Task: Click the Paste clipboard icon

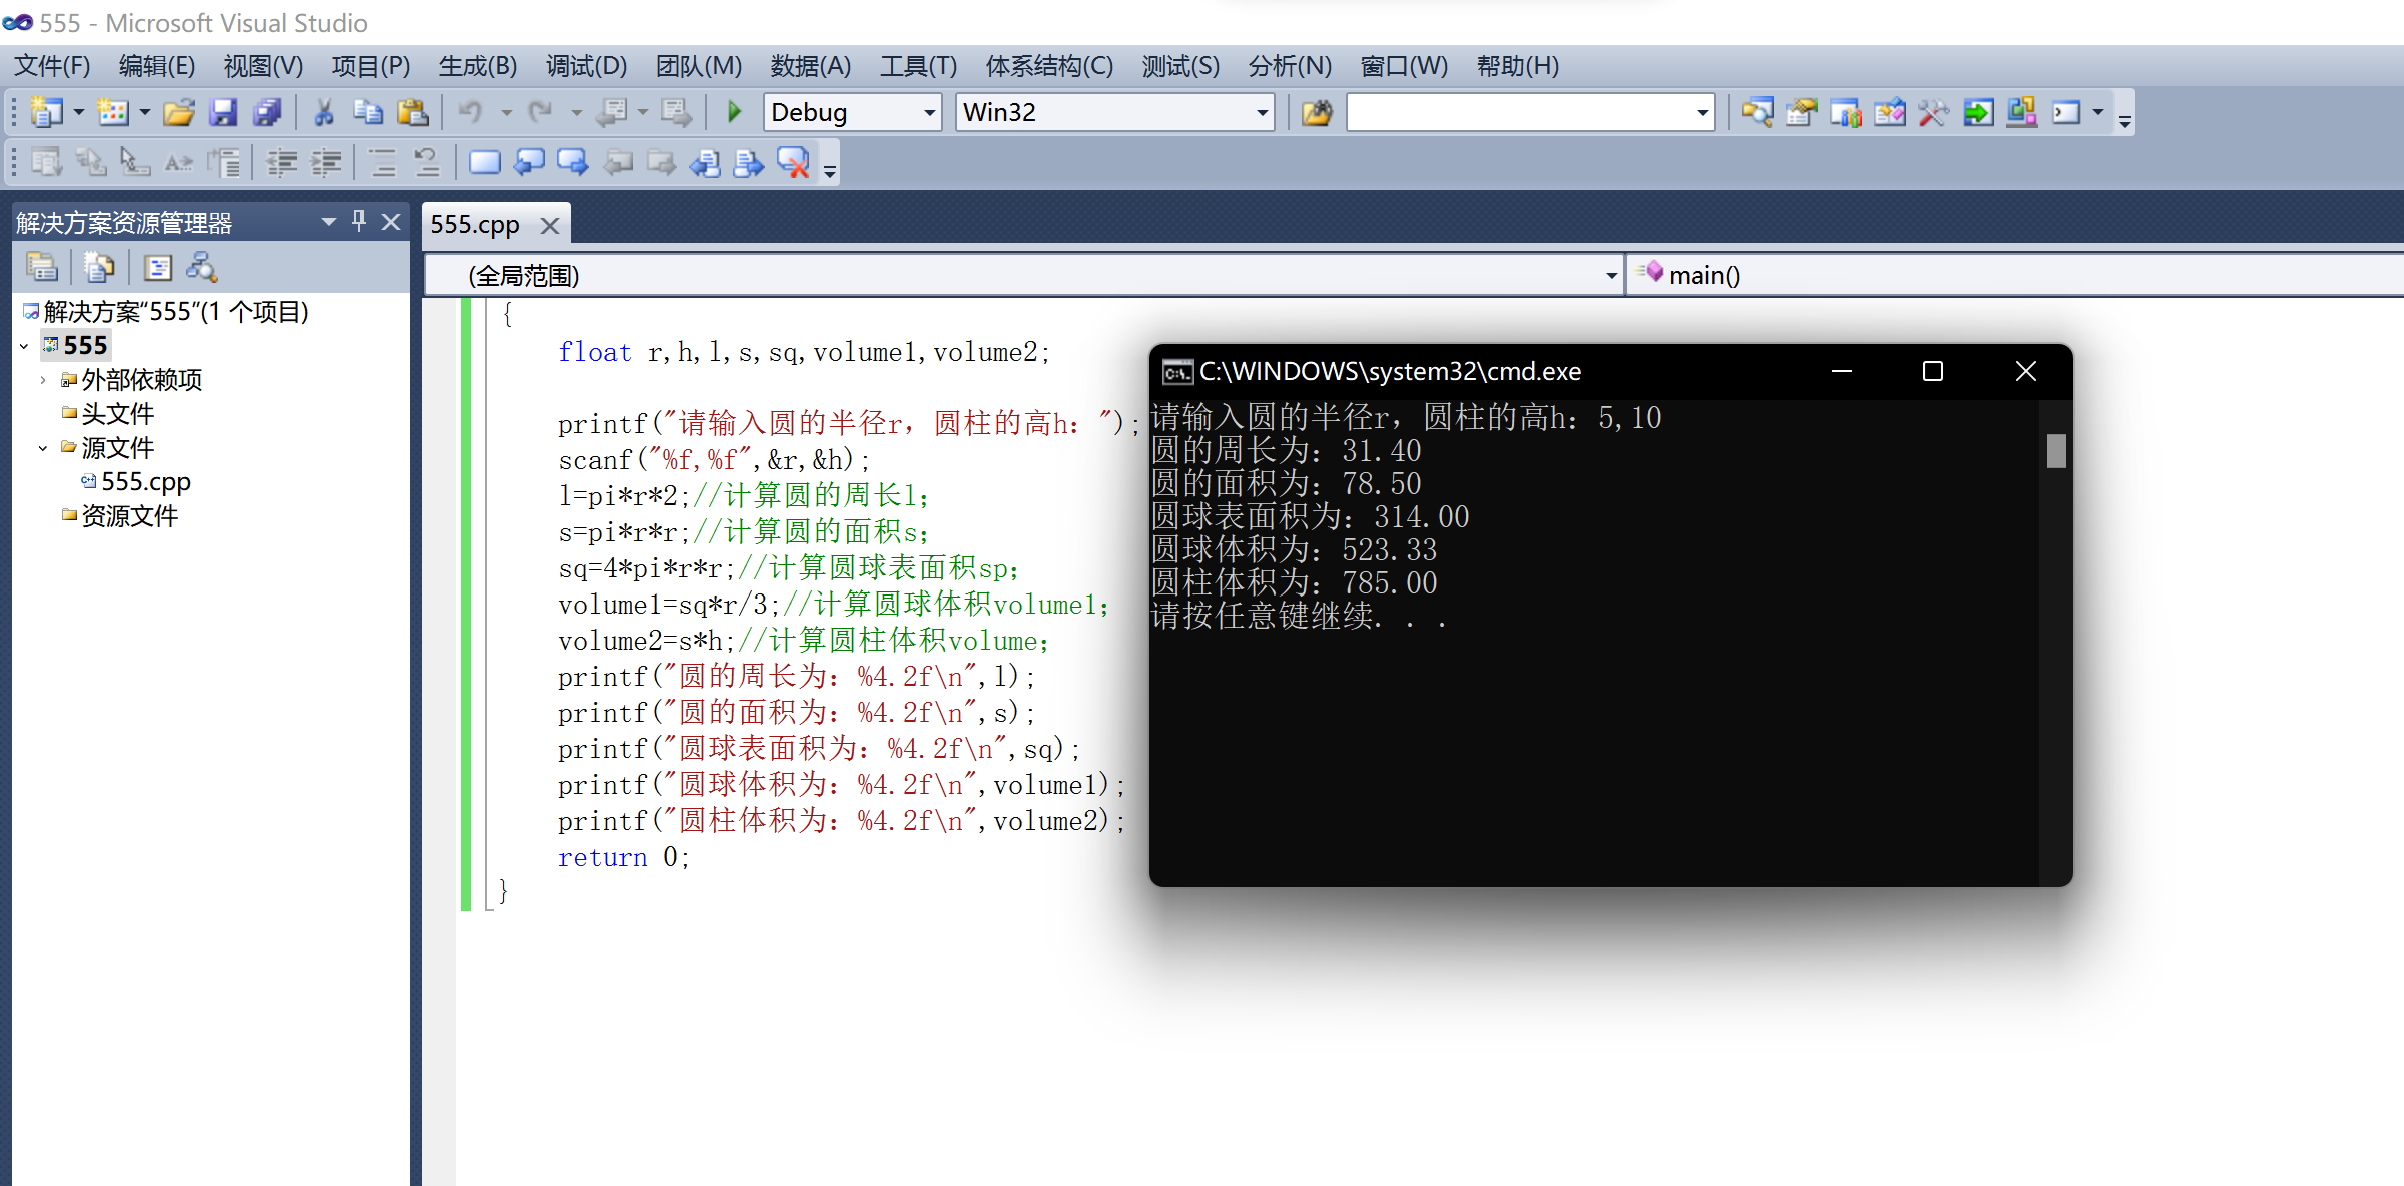Action: (x=412, y=112)
